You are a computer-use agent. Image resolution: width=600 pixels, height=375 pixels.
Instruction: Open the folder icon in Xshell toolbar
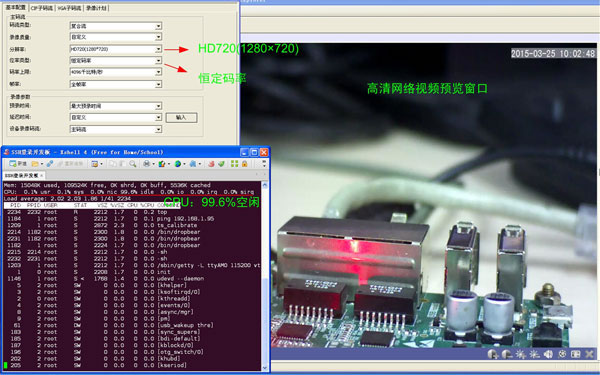pos(35,164)
